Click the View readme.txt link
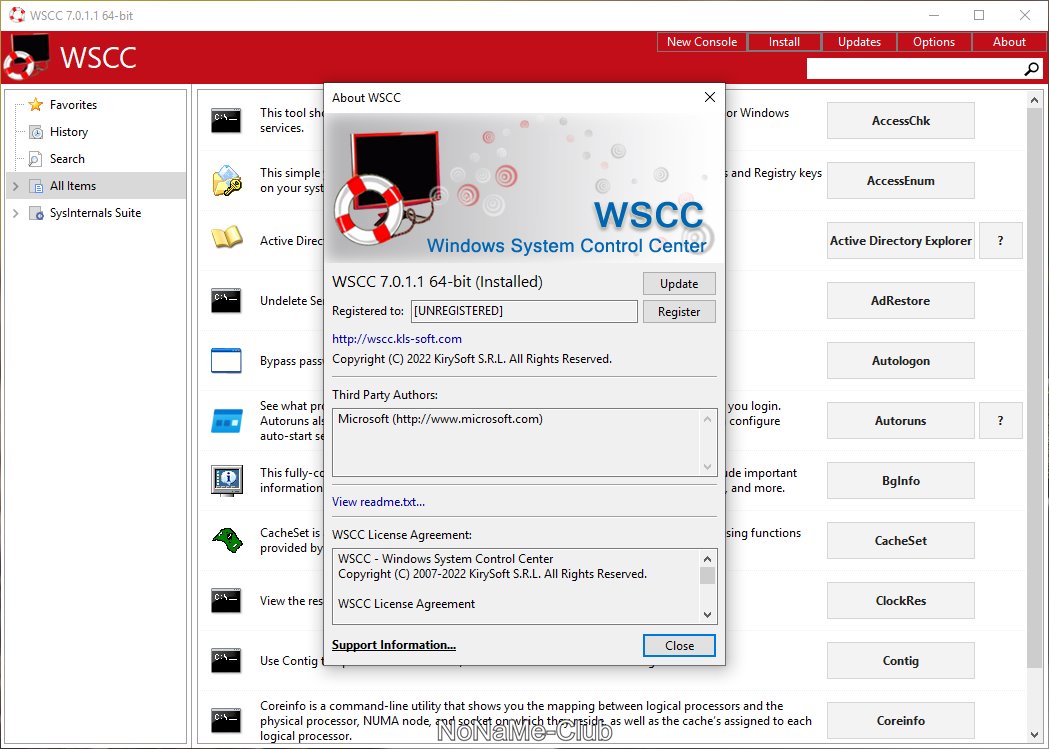Screen dimensions: 1049x749 pyautogui.click(x=378, y=502)
